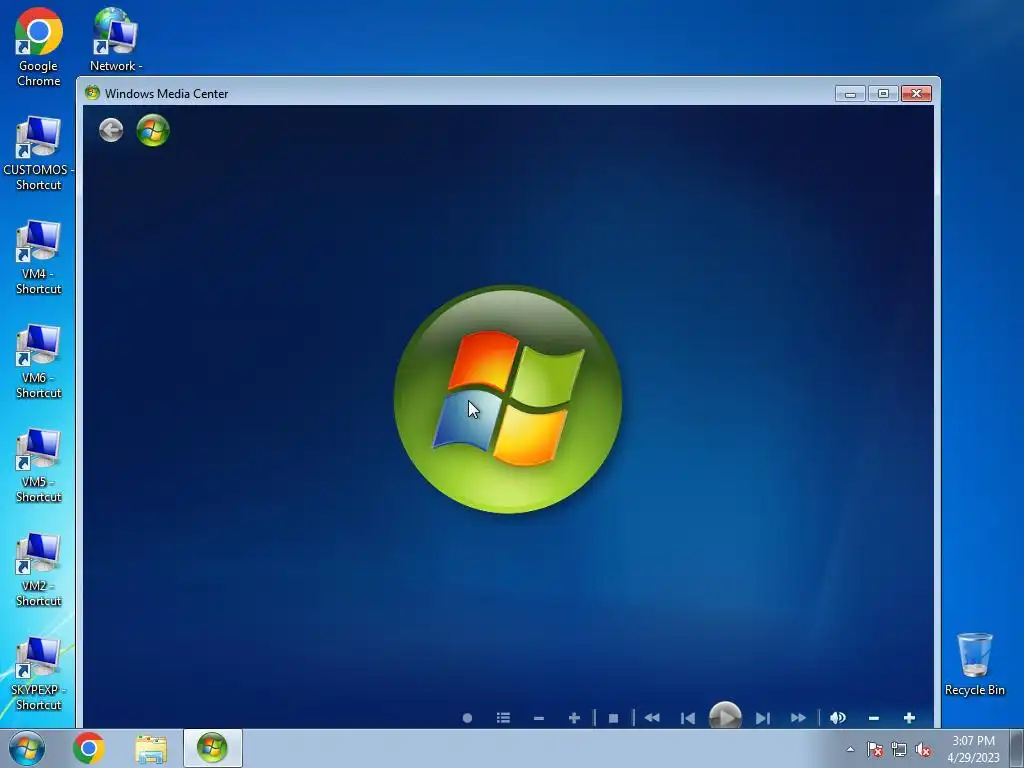The height and width of the screenshot is (768, 1024).
Task: Click the large Media Center logo orb
Action: click(508, 399)
